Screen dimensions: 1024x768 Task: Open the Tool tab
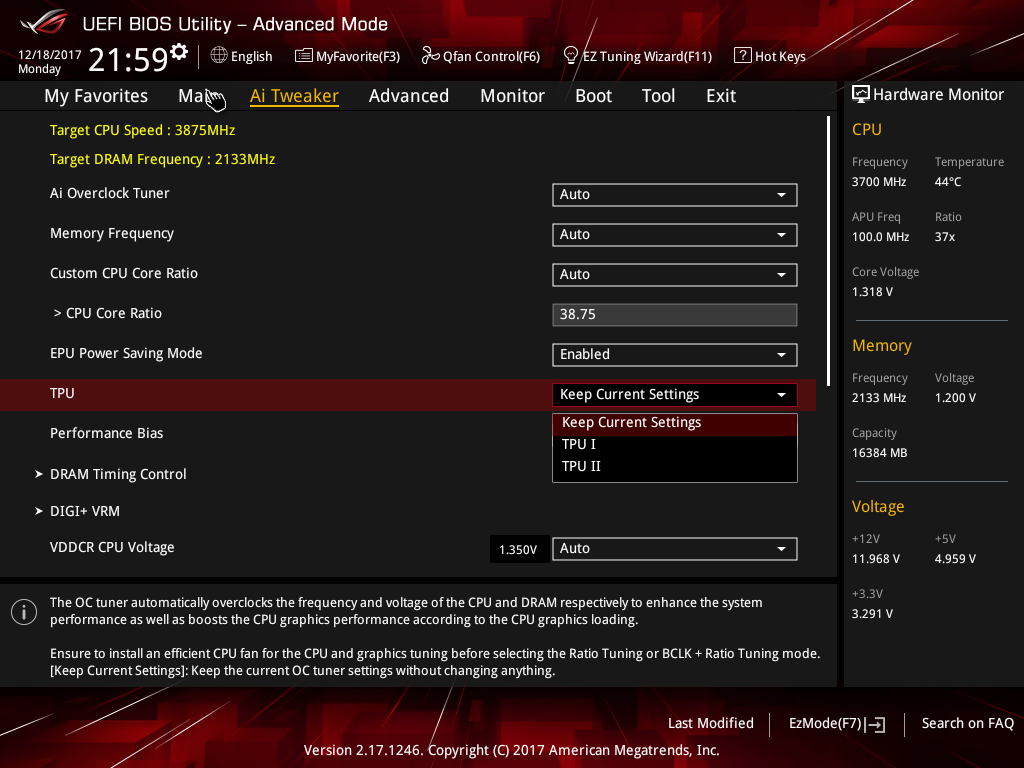pyautogui.click(x=658, y=95)
